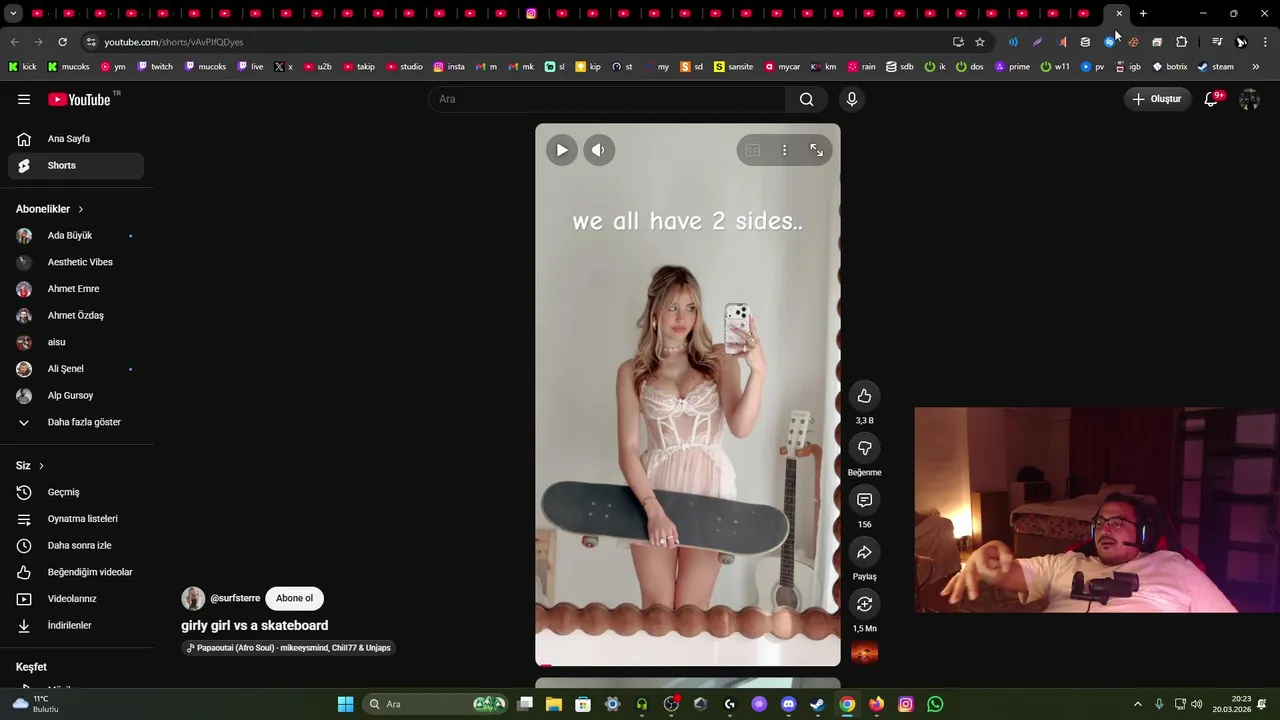Open the remix button showing 1,5 Mn
Viewport: 1280px width, 720px height.
(x=864, y=604)
